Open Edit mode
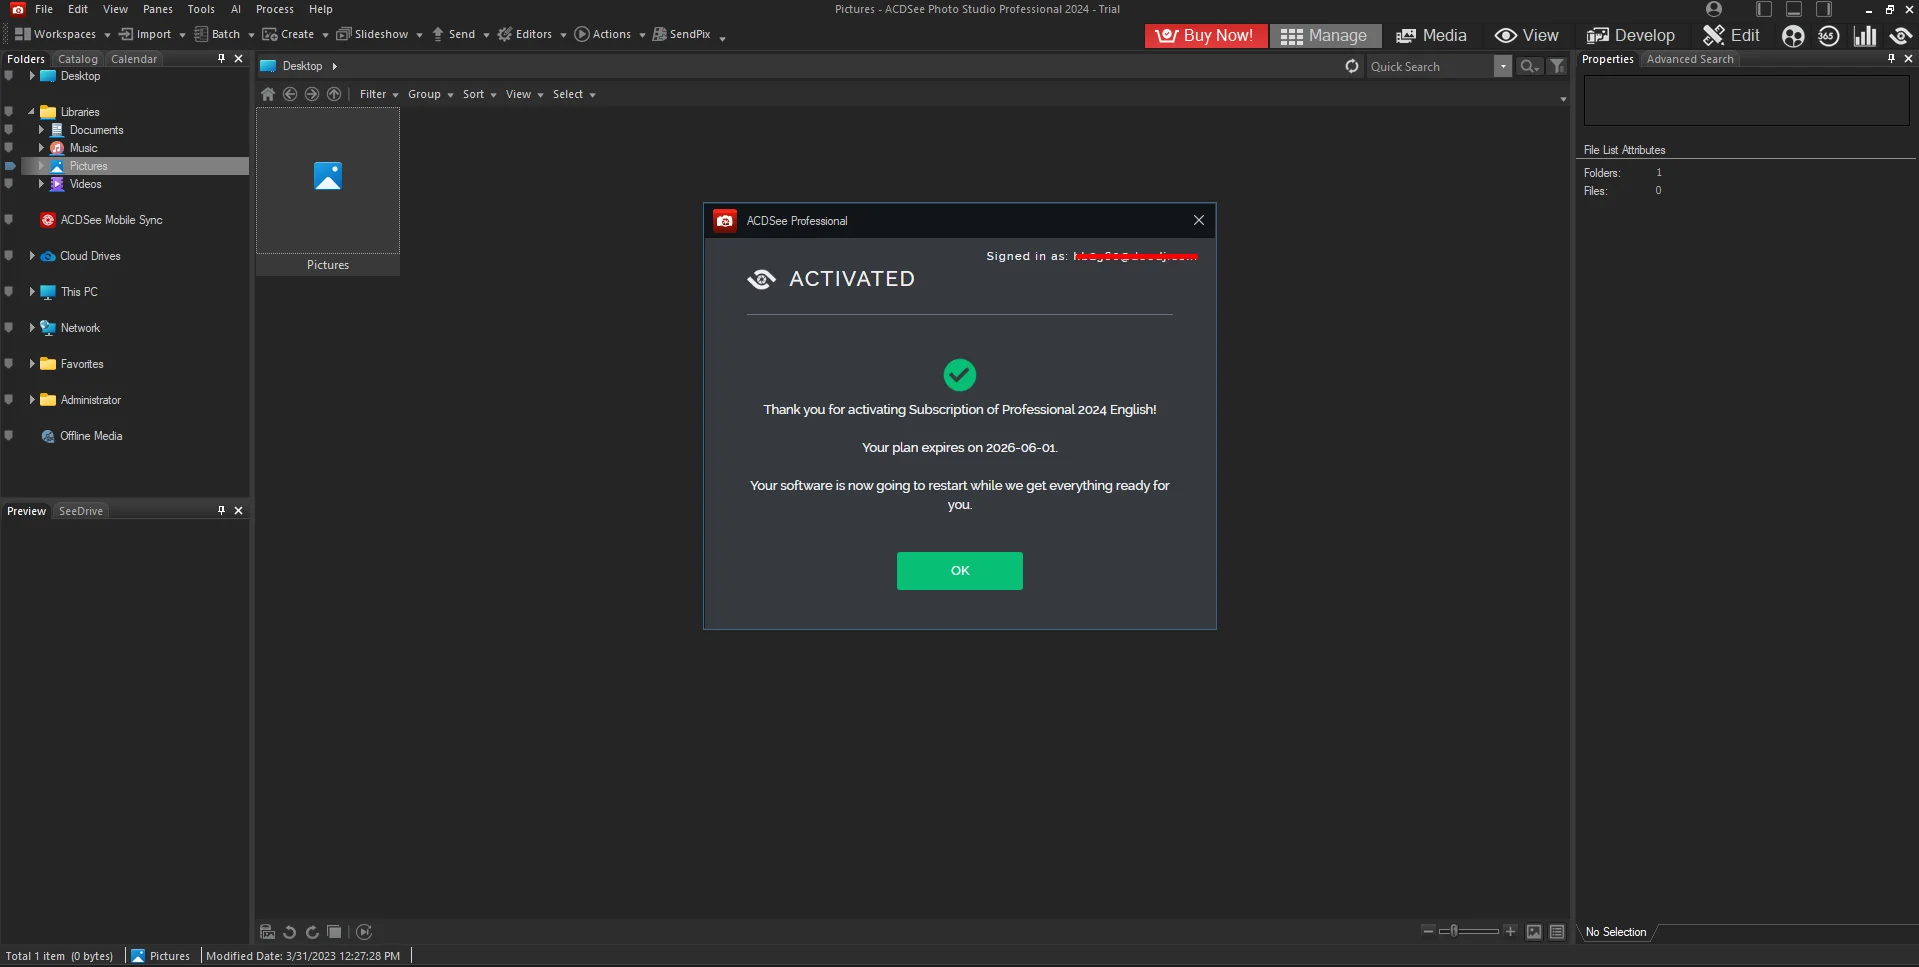 click(x=1731, y=35)
